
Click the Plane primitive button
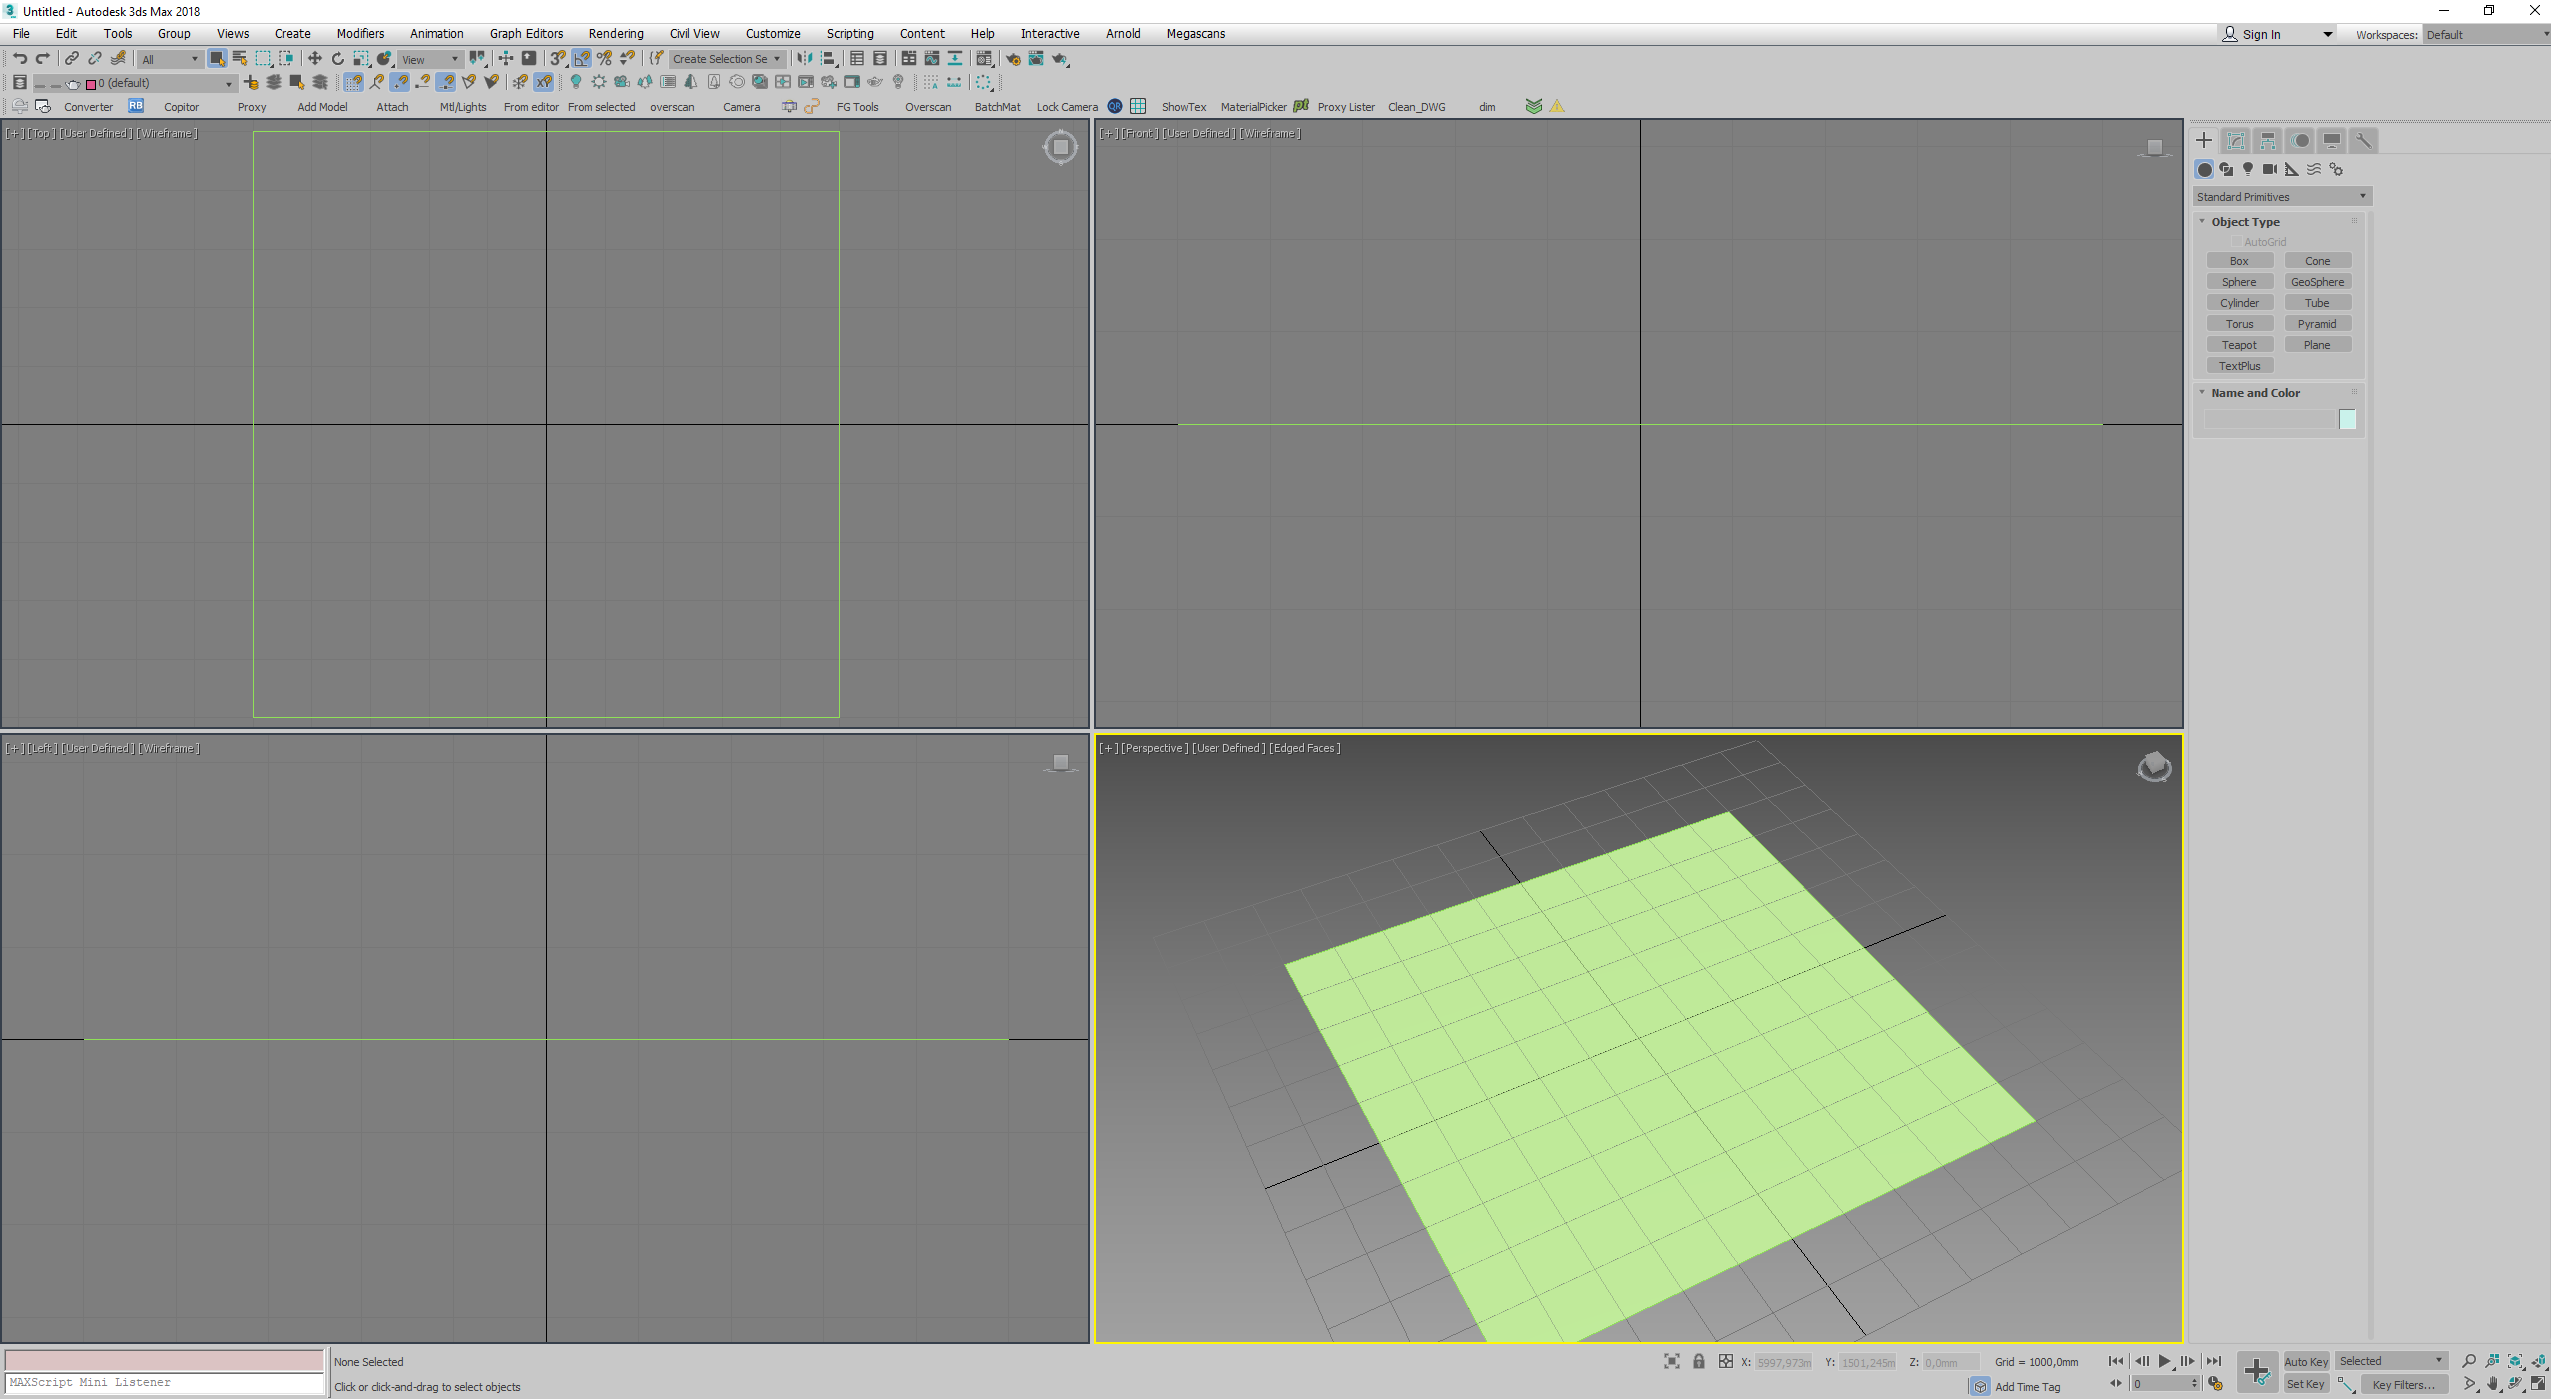click(x=2317, y=345)
